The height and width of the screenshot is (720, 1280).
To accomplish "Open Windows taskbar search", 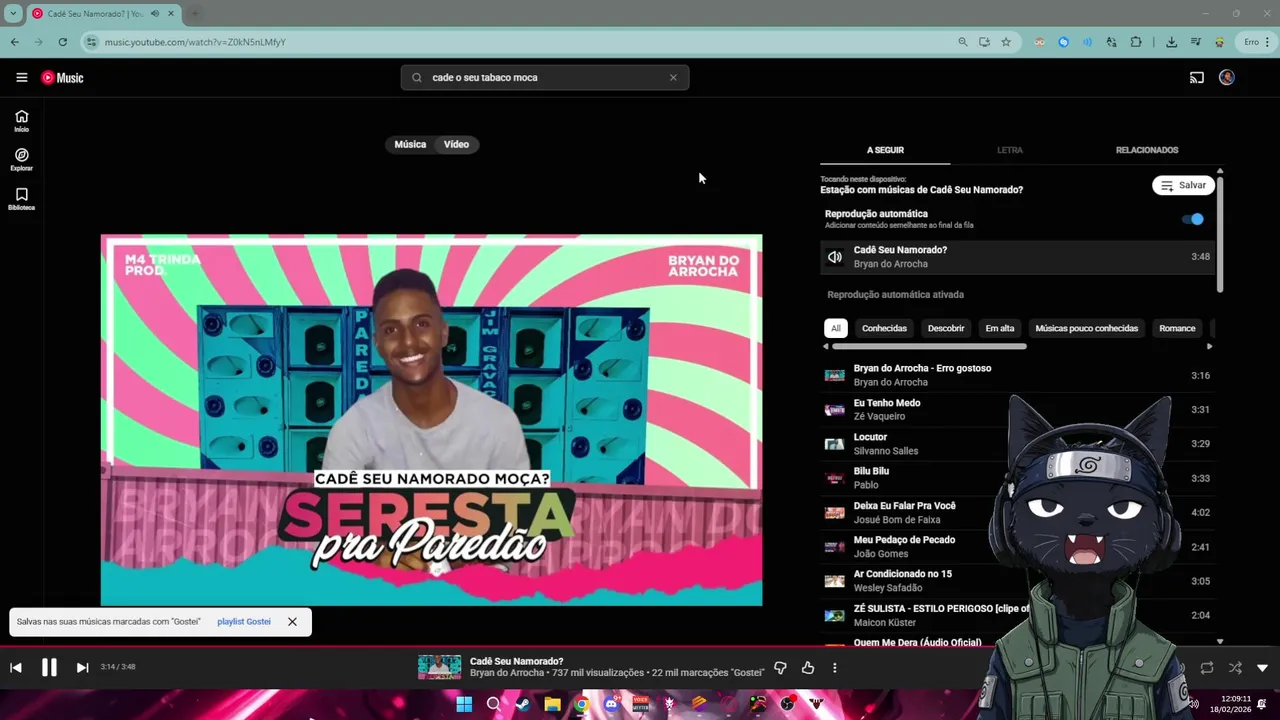I will (x=493, y=704).
